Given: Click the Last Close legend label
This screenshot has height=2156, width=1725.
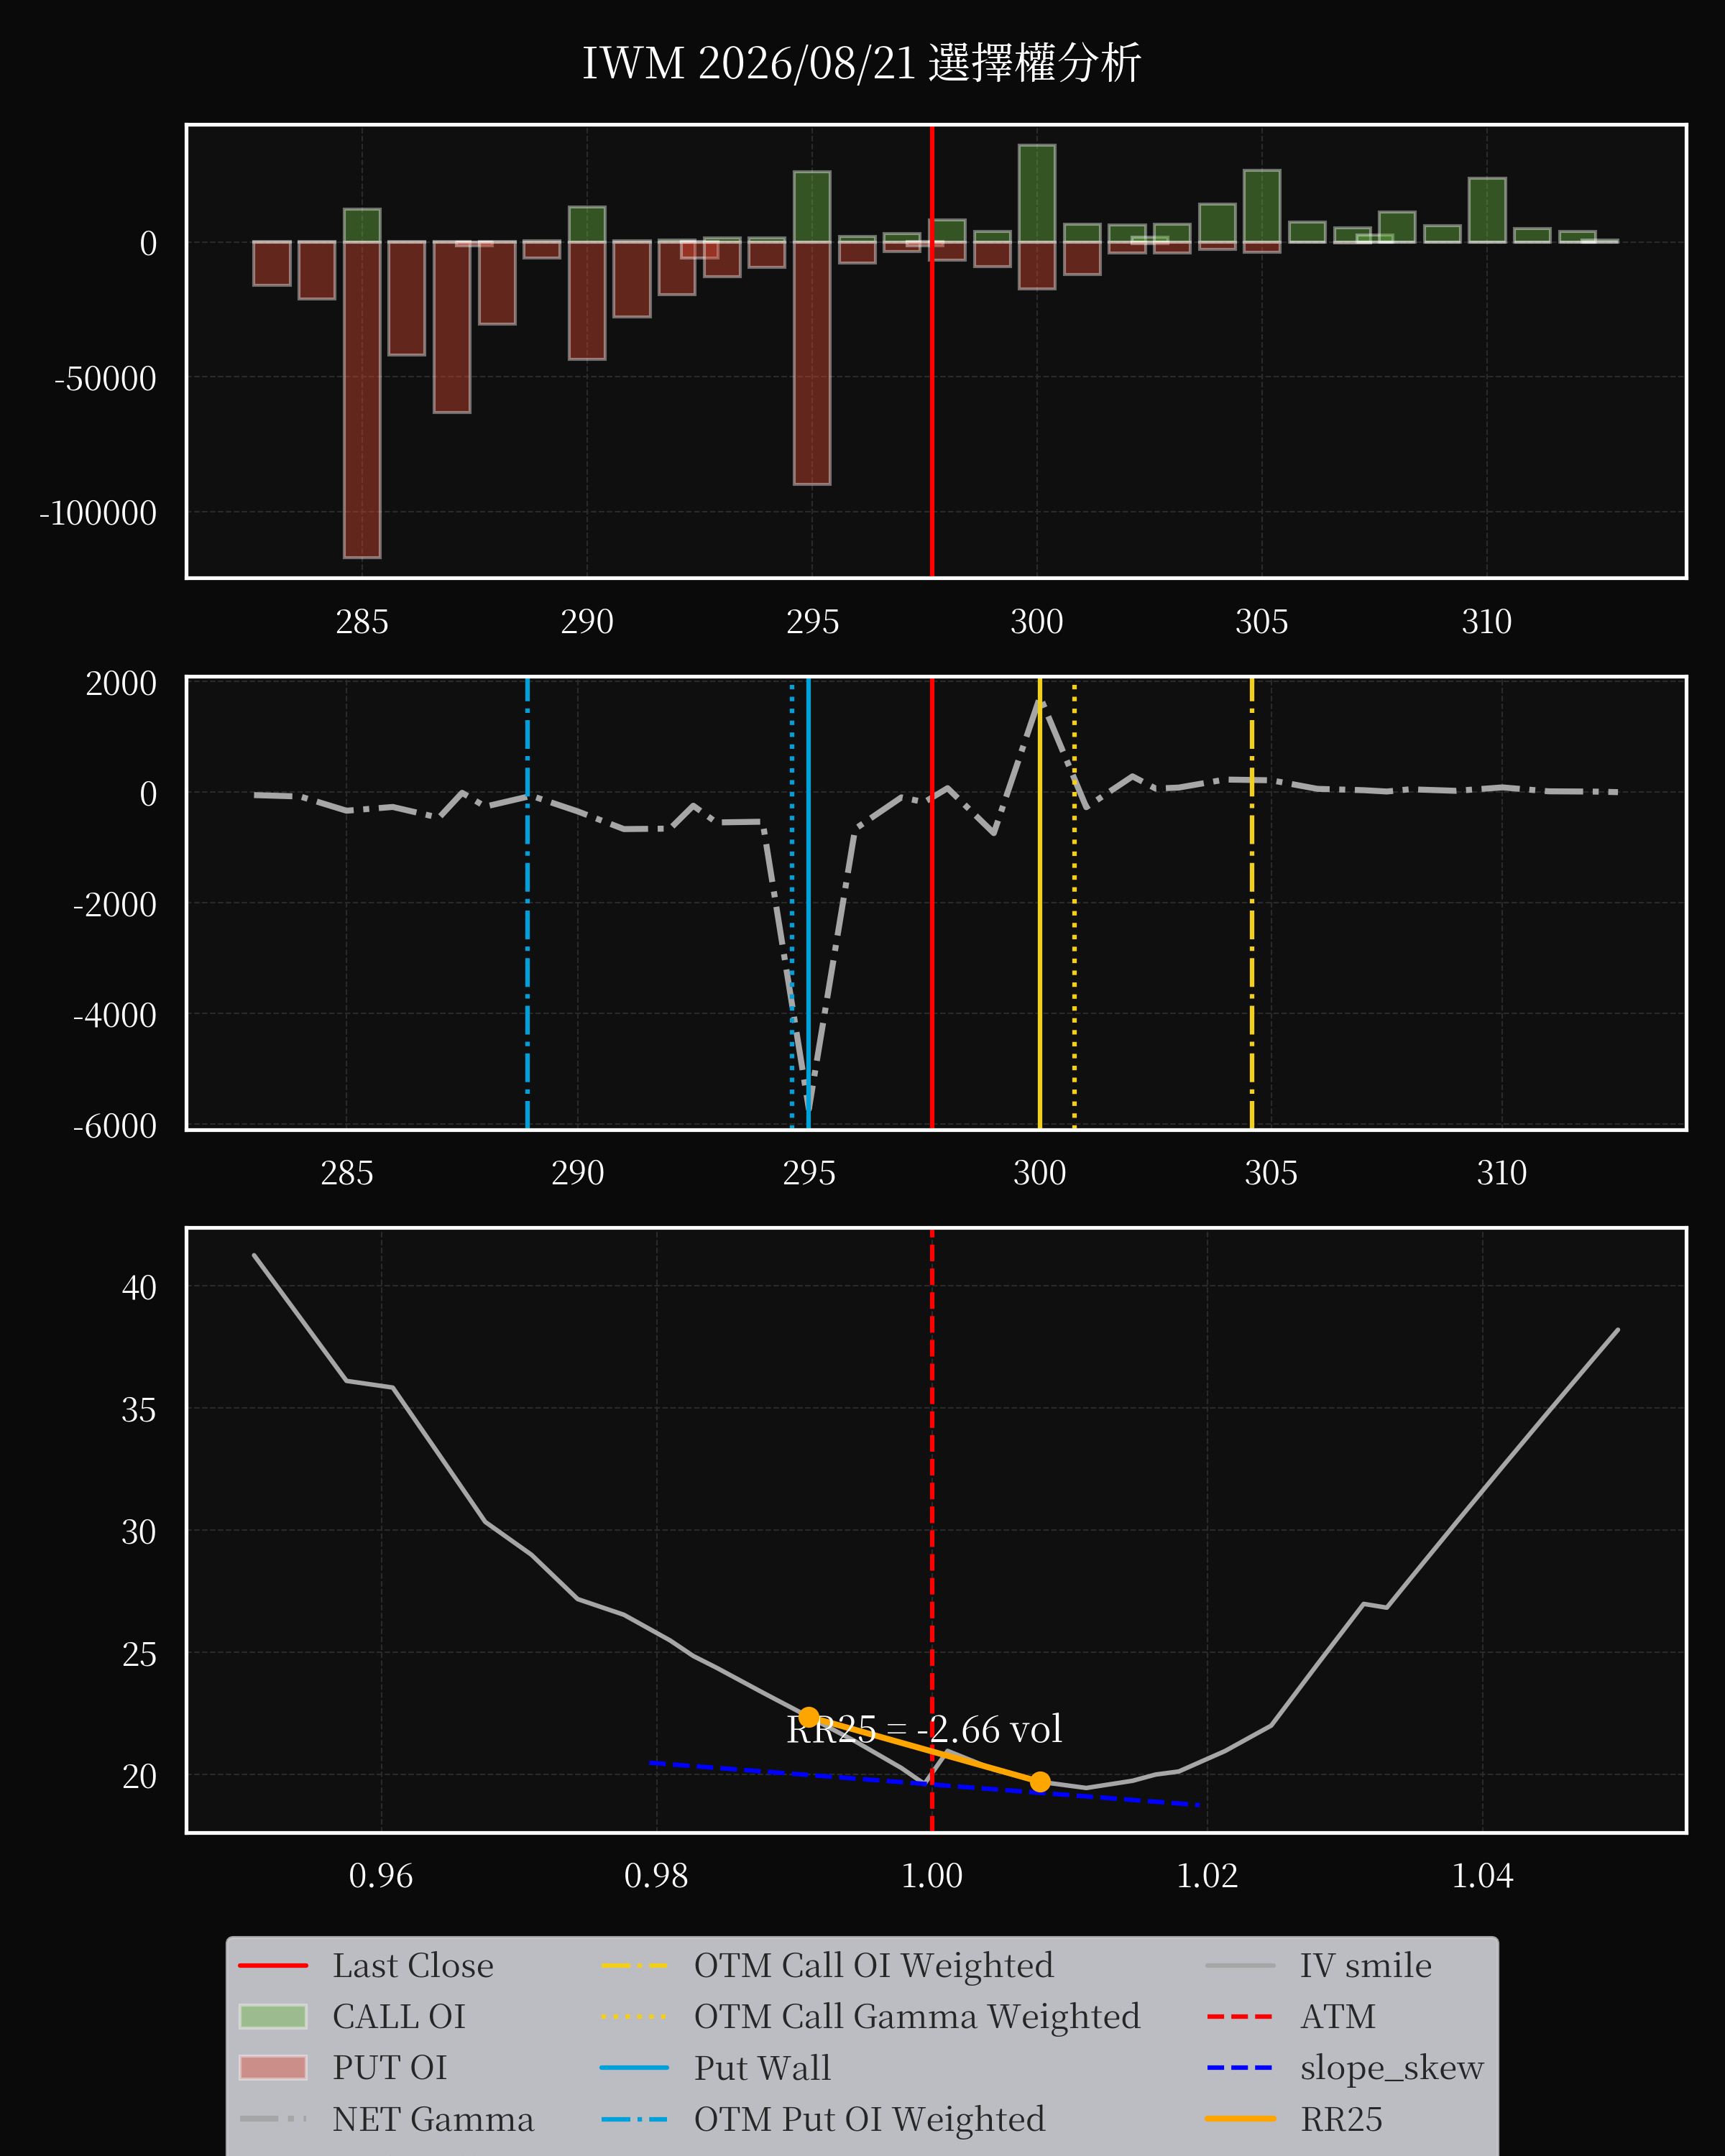Looking at the screenshot, I should (x=412, y=1966).
